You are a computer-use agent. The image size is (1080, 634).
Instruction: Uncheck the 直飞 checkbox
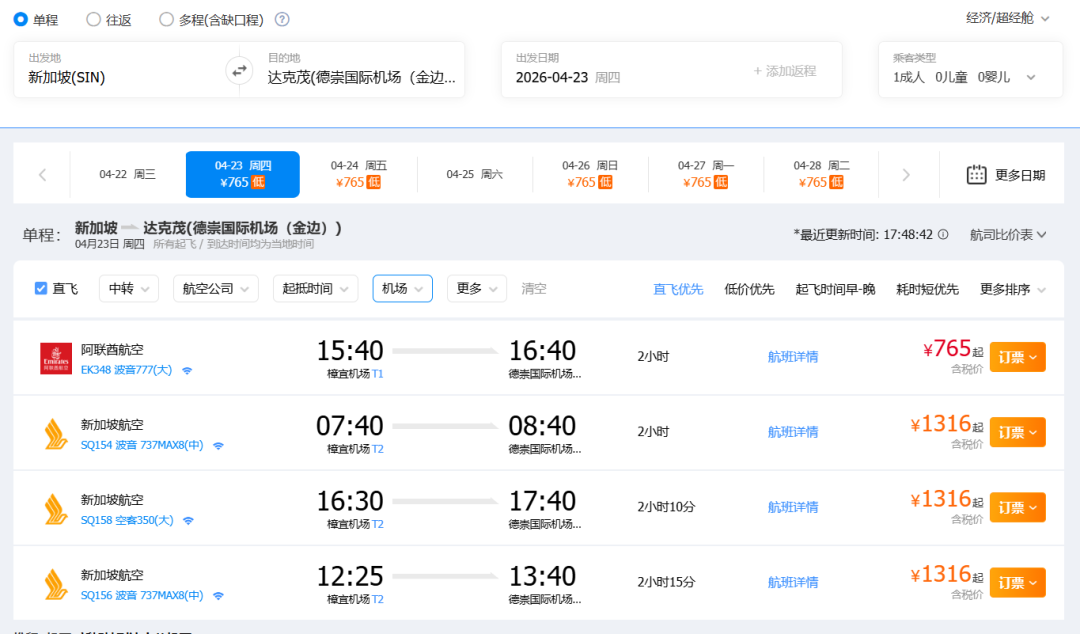[x=41, y=289]
